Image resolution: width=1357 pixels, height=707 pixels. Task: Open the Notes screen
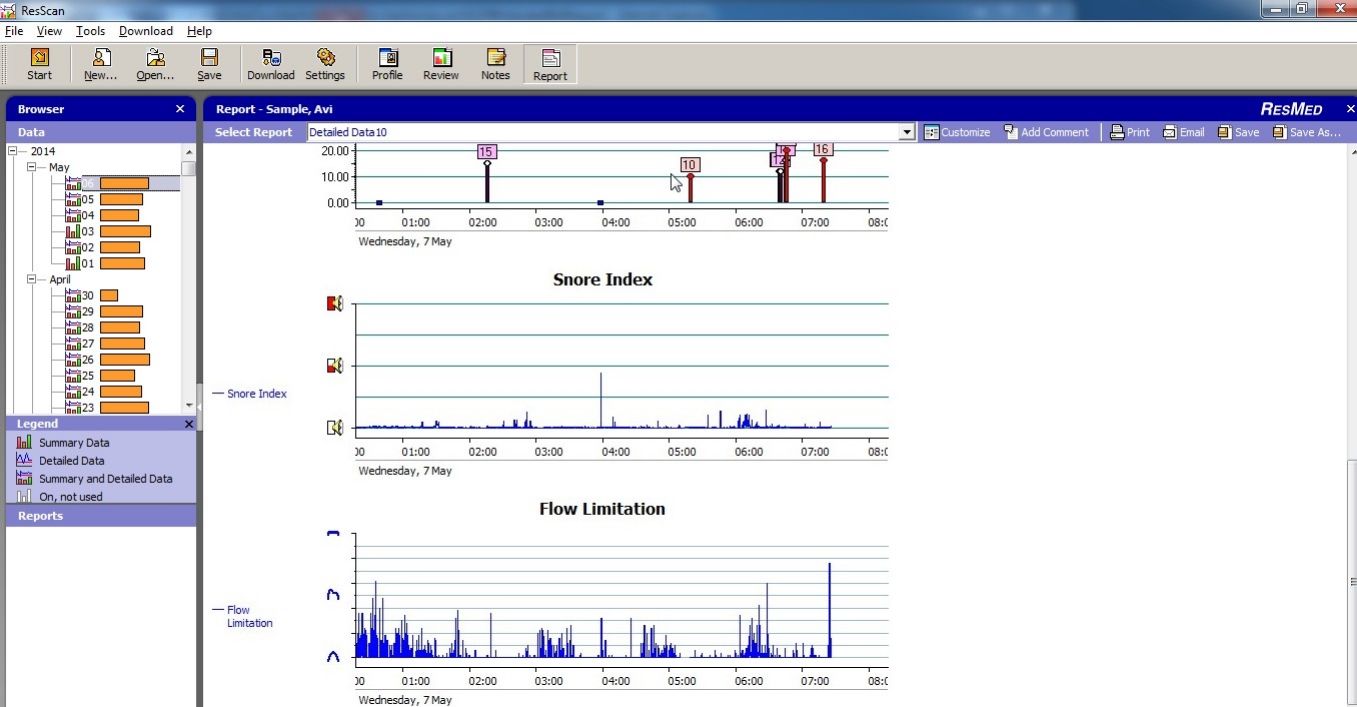pos(495,64)
